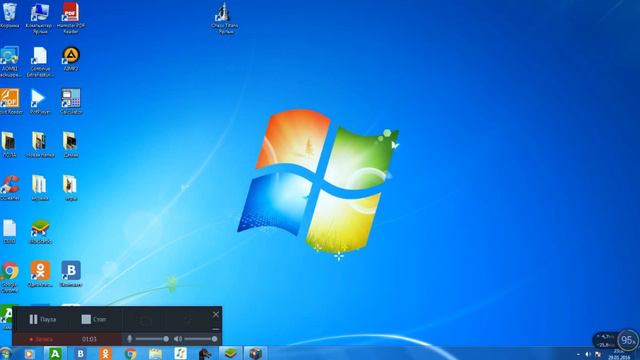Viewport: 640px width, 360px height.
Task: Open the folder explorer taskbar icon
Action: click(156, 353)
